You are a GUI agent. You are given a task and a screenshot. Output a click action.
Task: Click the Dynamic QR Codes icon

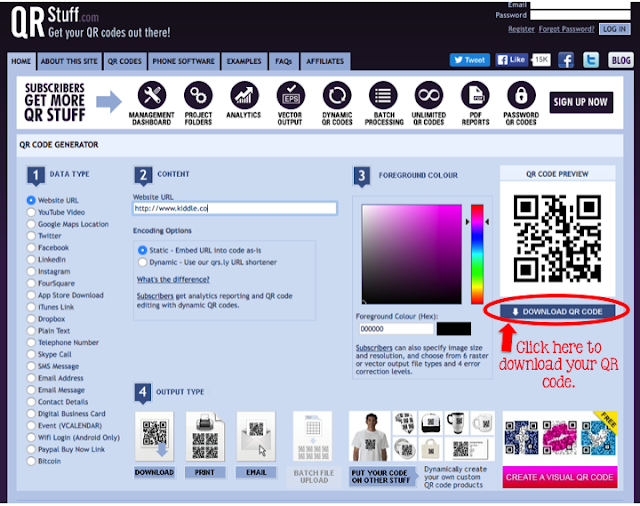[x=337, y=95]
